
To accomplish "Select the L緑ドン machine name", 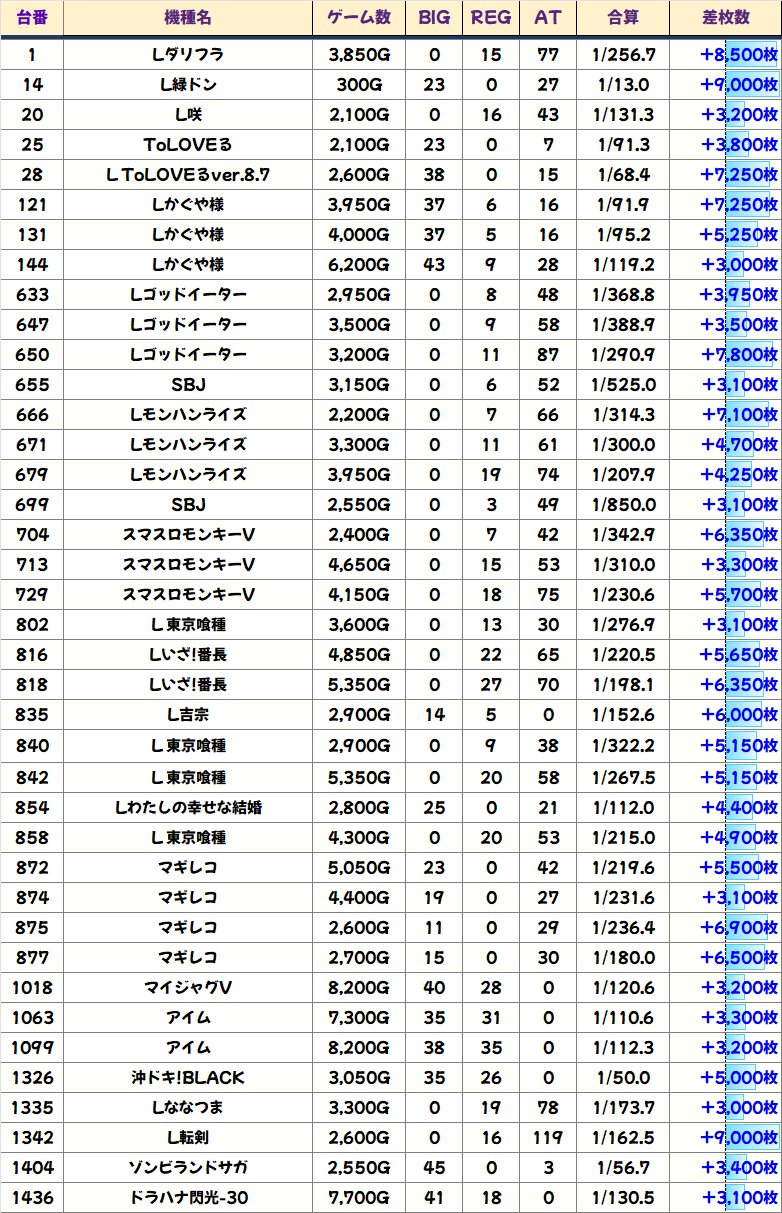I will pos(188,85).
